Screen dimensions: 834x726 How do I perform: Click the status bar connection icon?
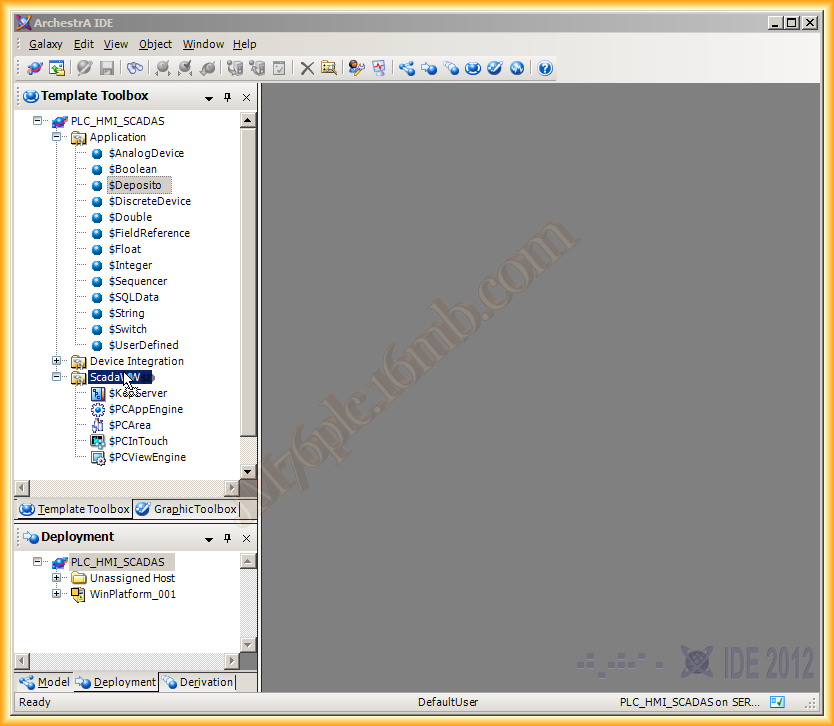(x=777, y=702)
